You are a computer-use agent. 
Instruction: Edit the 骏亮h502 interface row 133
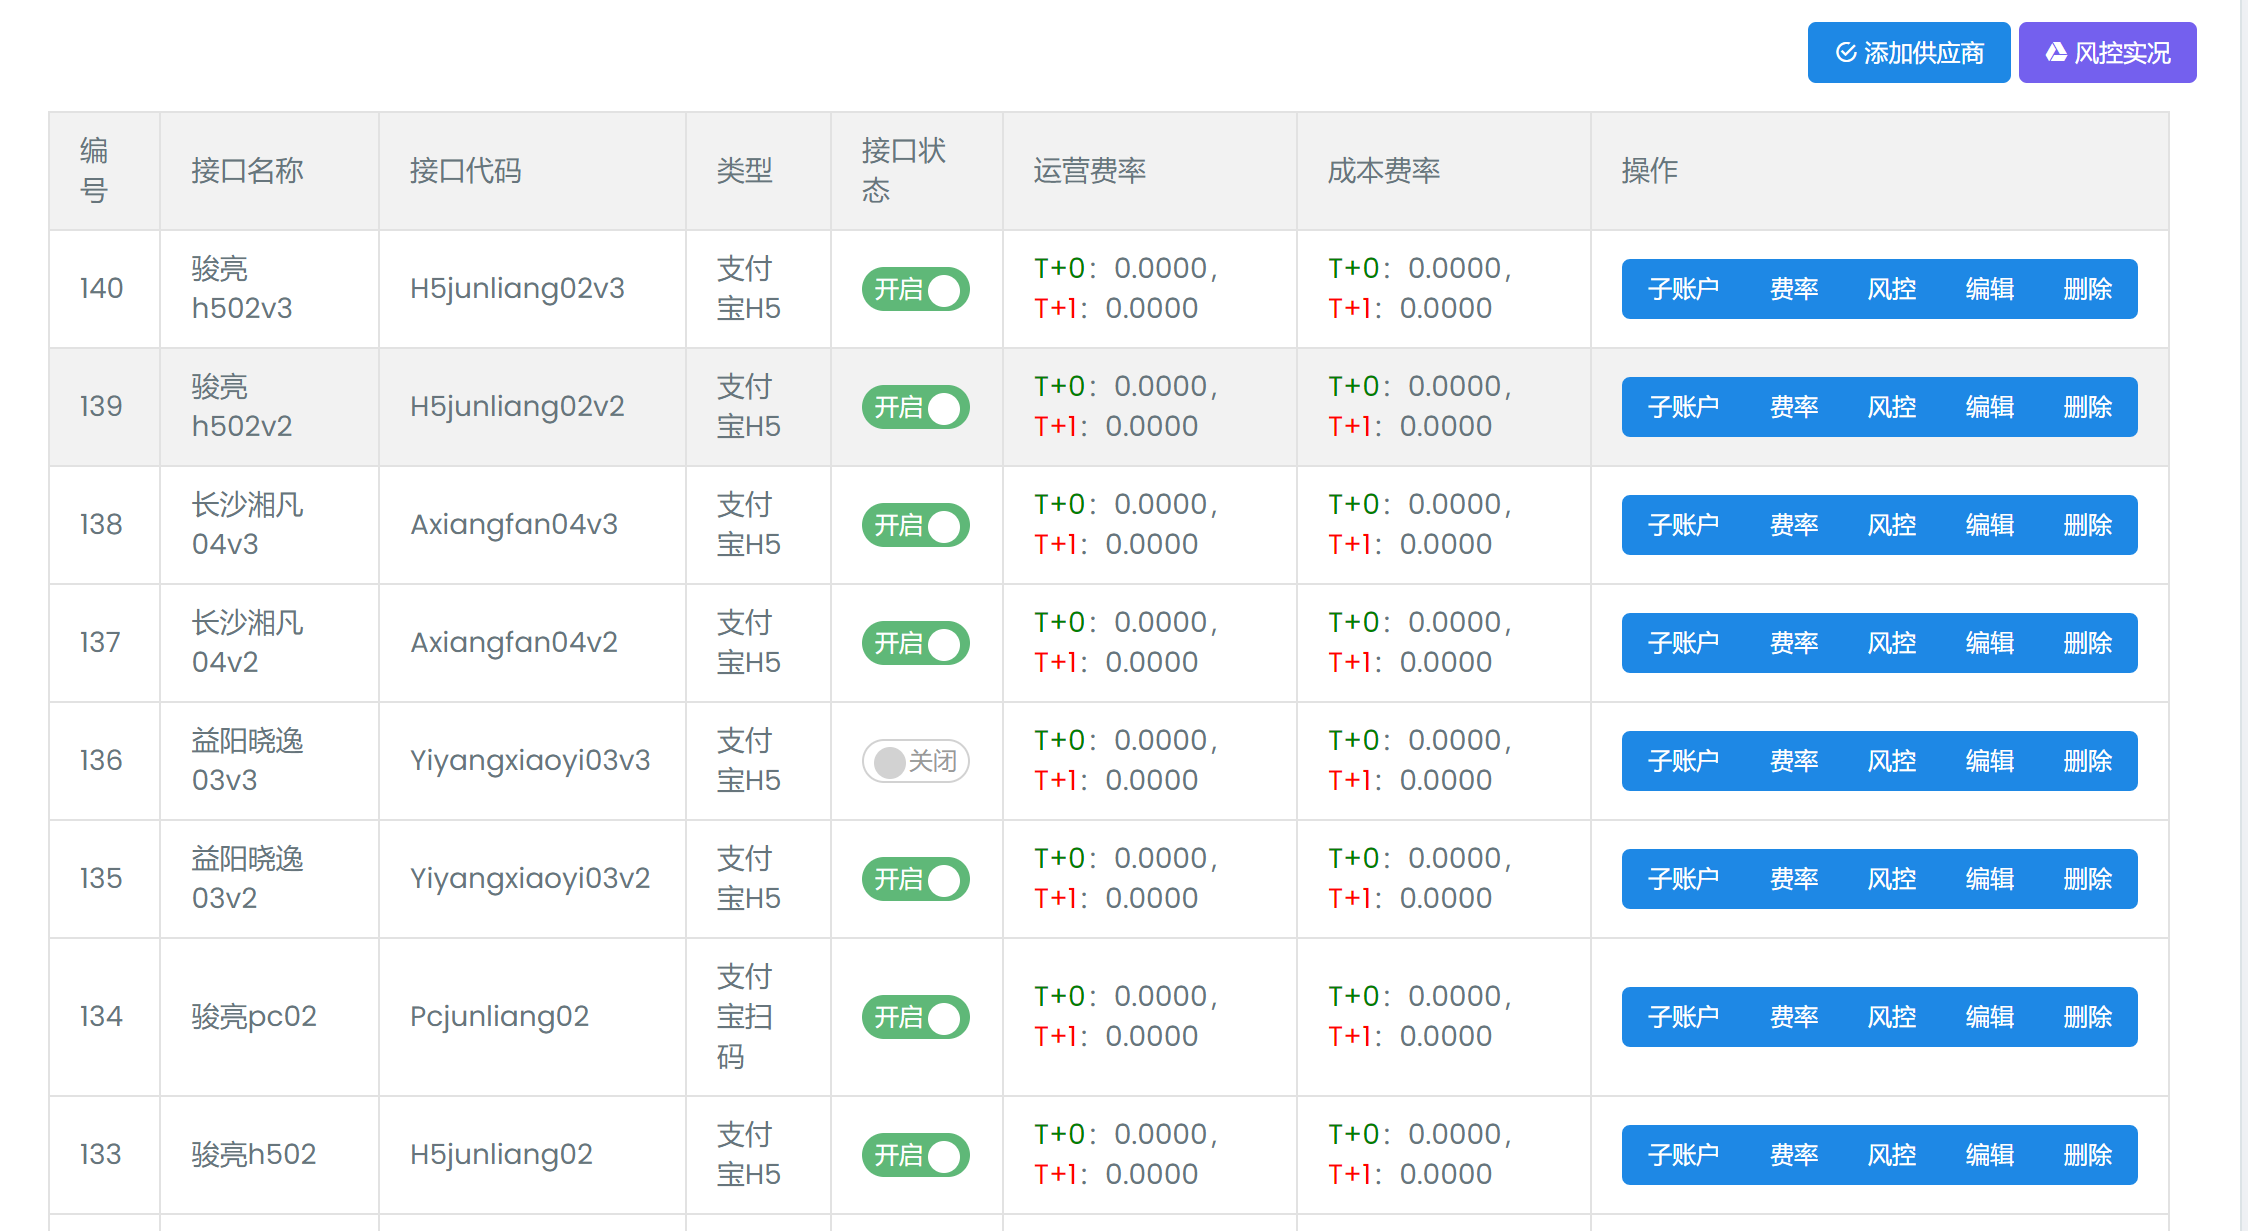1989,1155
